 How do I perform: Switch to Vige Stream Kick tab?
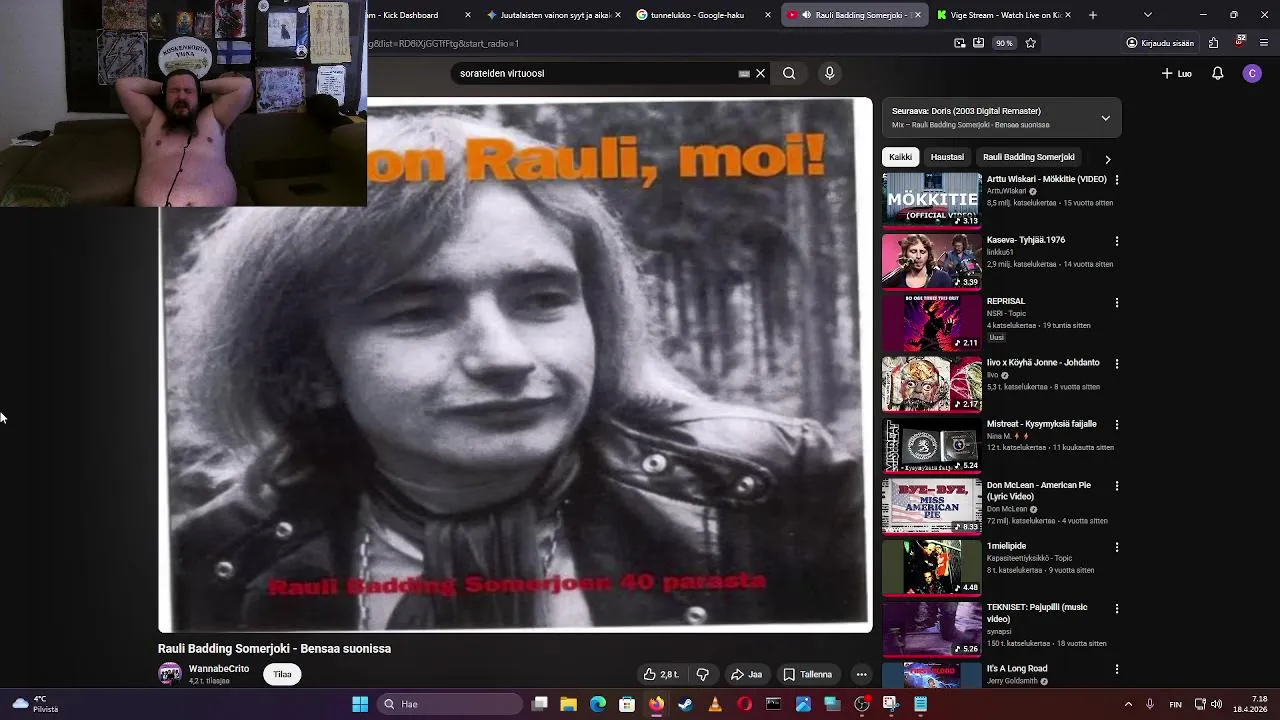1003,15
